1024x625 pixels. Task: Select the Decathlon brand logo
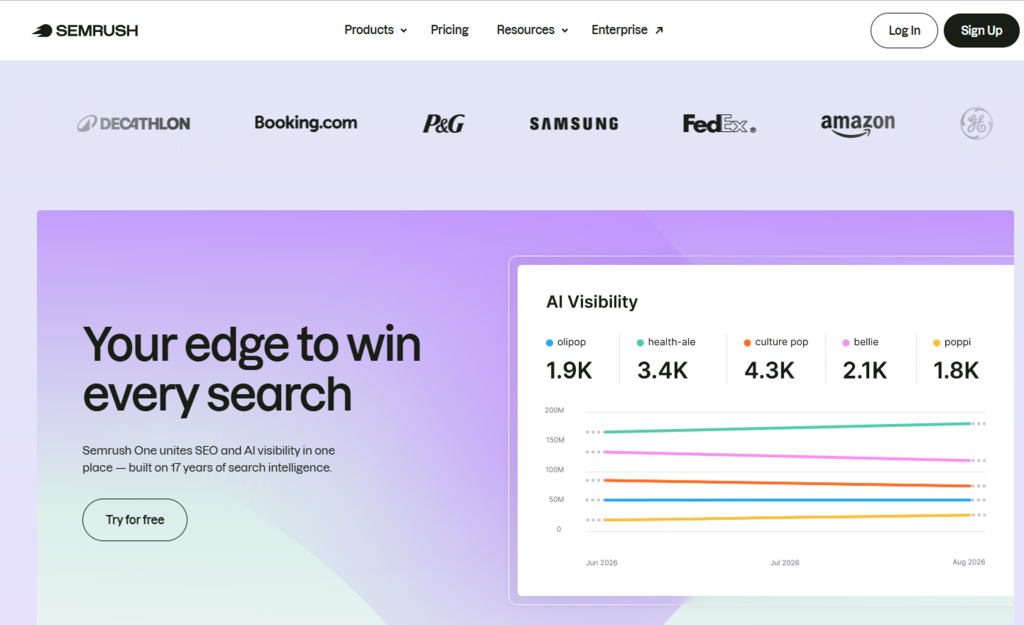(x=134, y=123)
